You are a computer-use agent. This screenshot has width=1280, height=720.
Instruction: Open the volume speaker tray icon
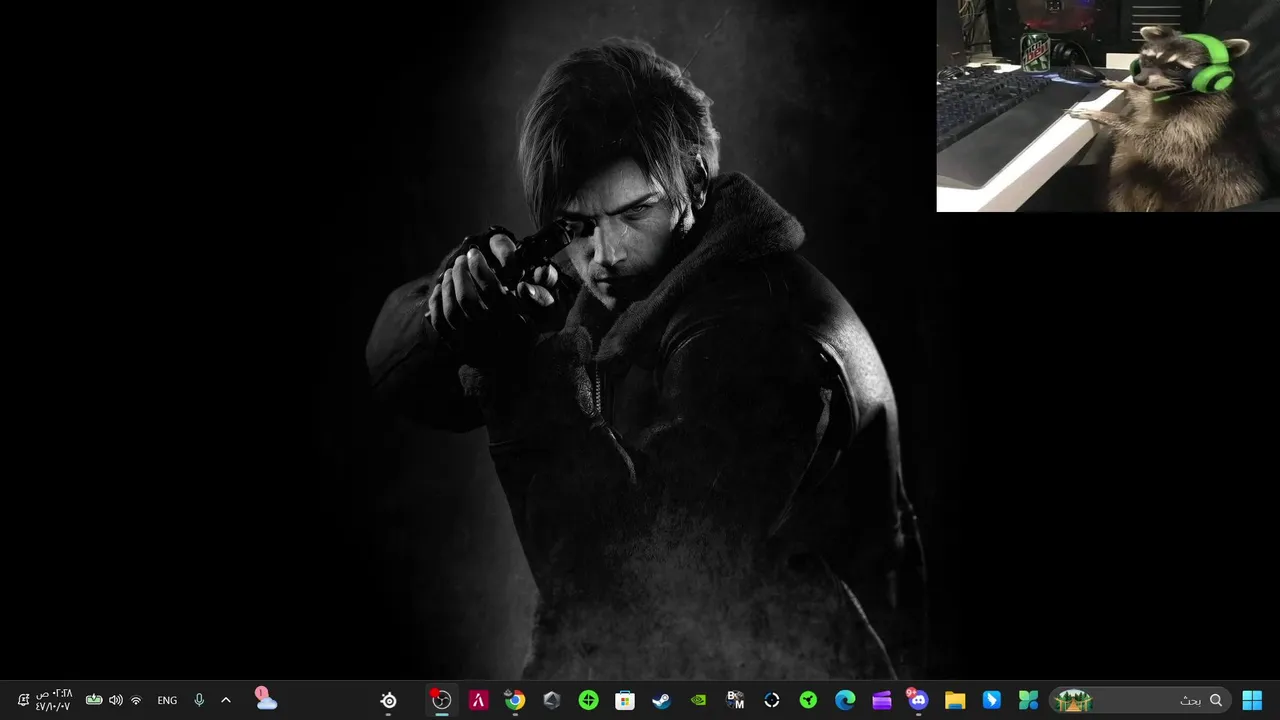116,700
